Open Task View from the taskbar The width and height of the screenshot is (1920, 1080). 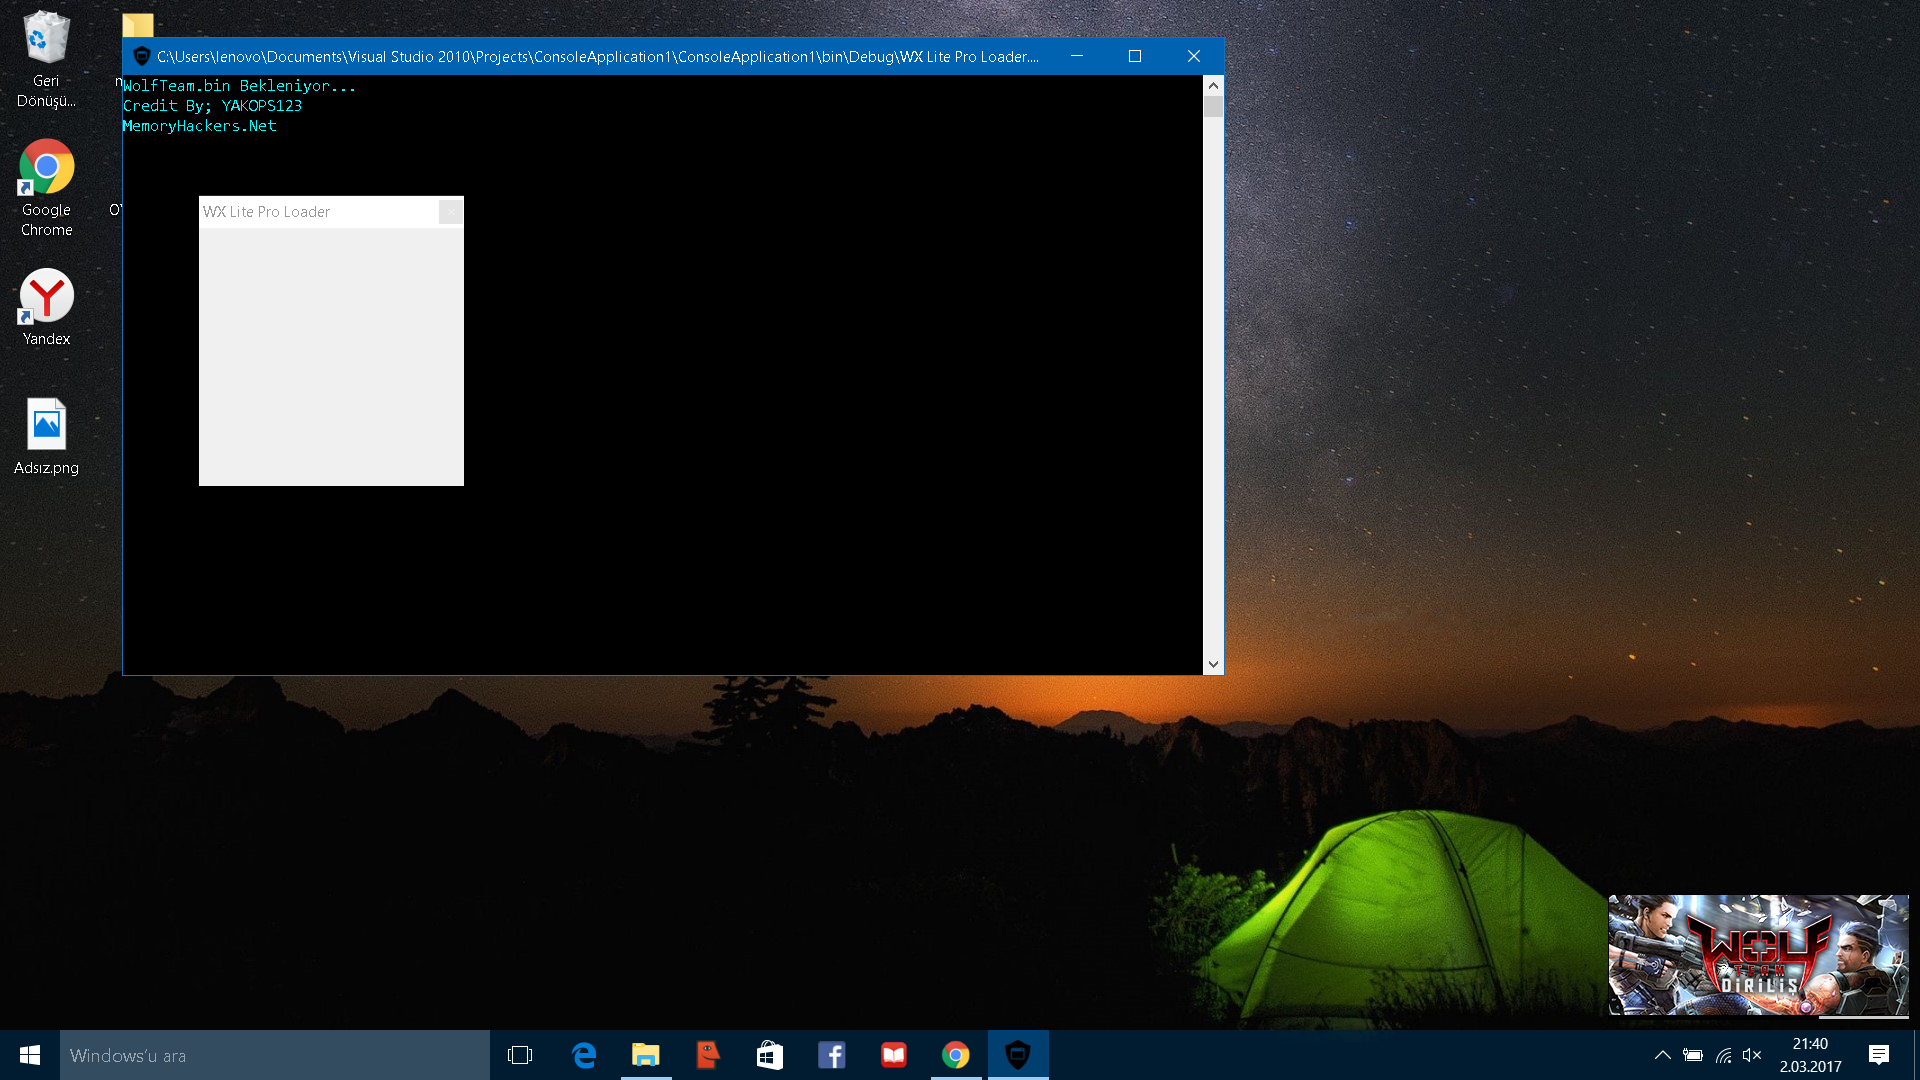(520, 1055)
